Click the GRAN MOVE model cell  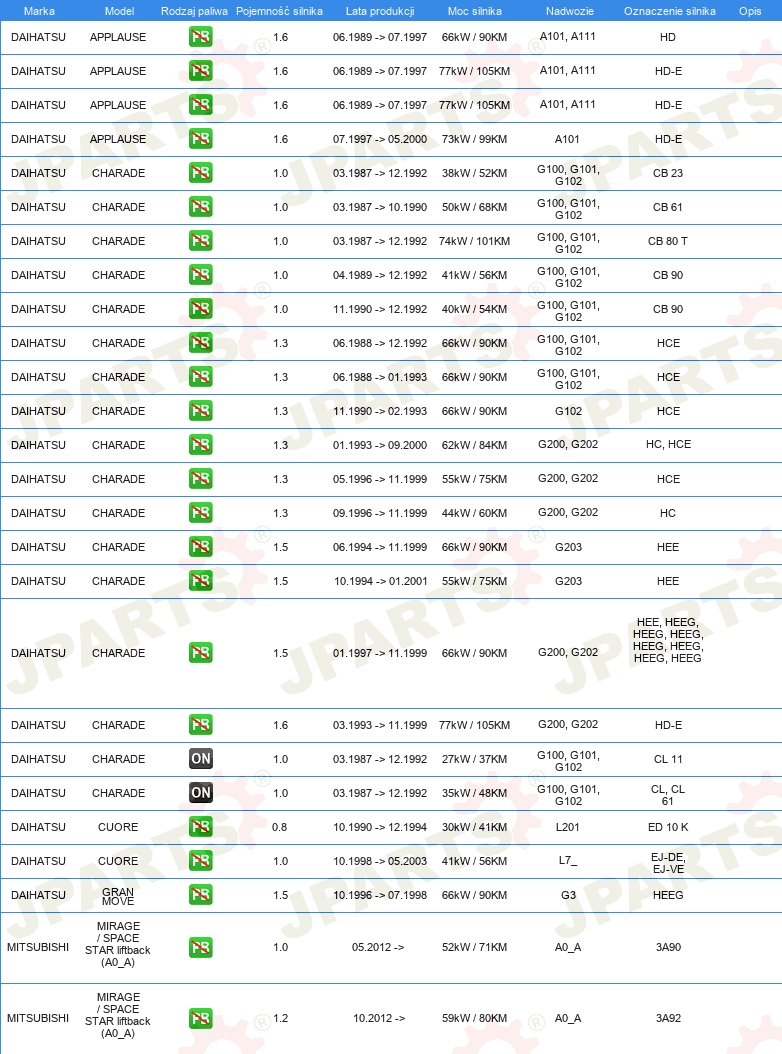(118, 897)
